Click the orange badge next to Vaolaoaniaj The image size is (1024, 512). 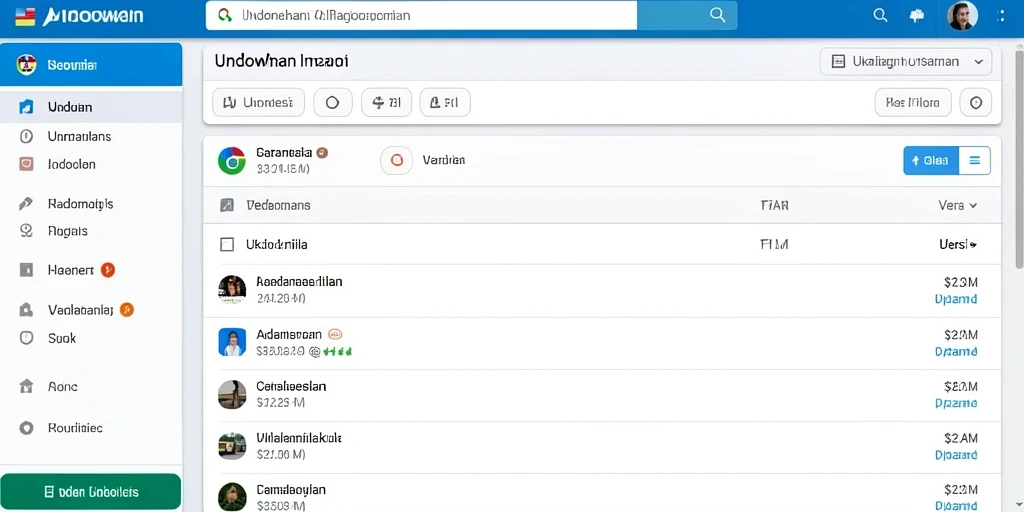pyautogui.click(x=127, y=310)
